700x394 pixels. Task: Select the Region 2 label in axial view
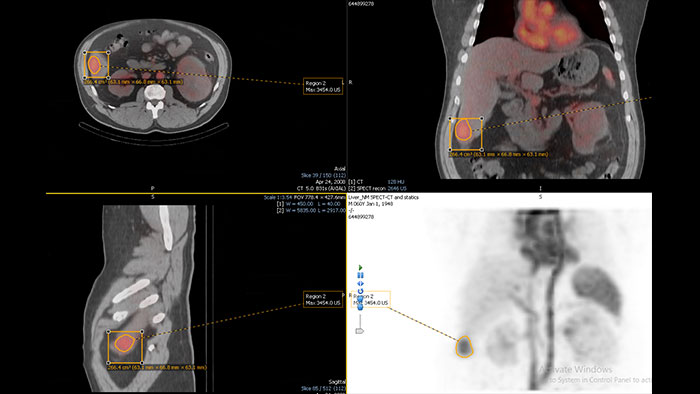(x=323, y=87)
